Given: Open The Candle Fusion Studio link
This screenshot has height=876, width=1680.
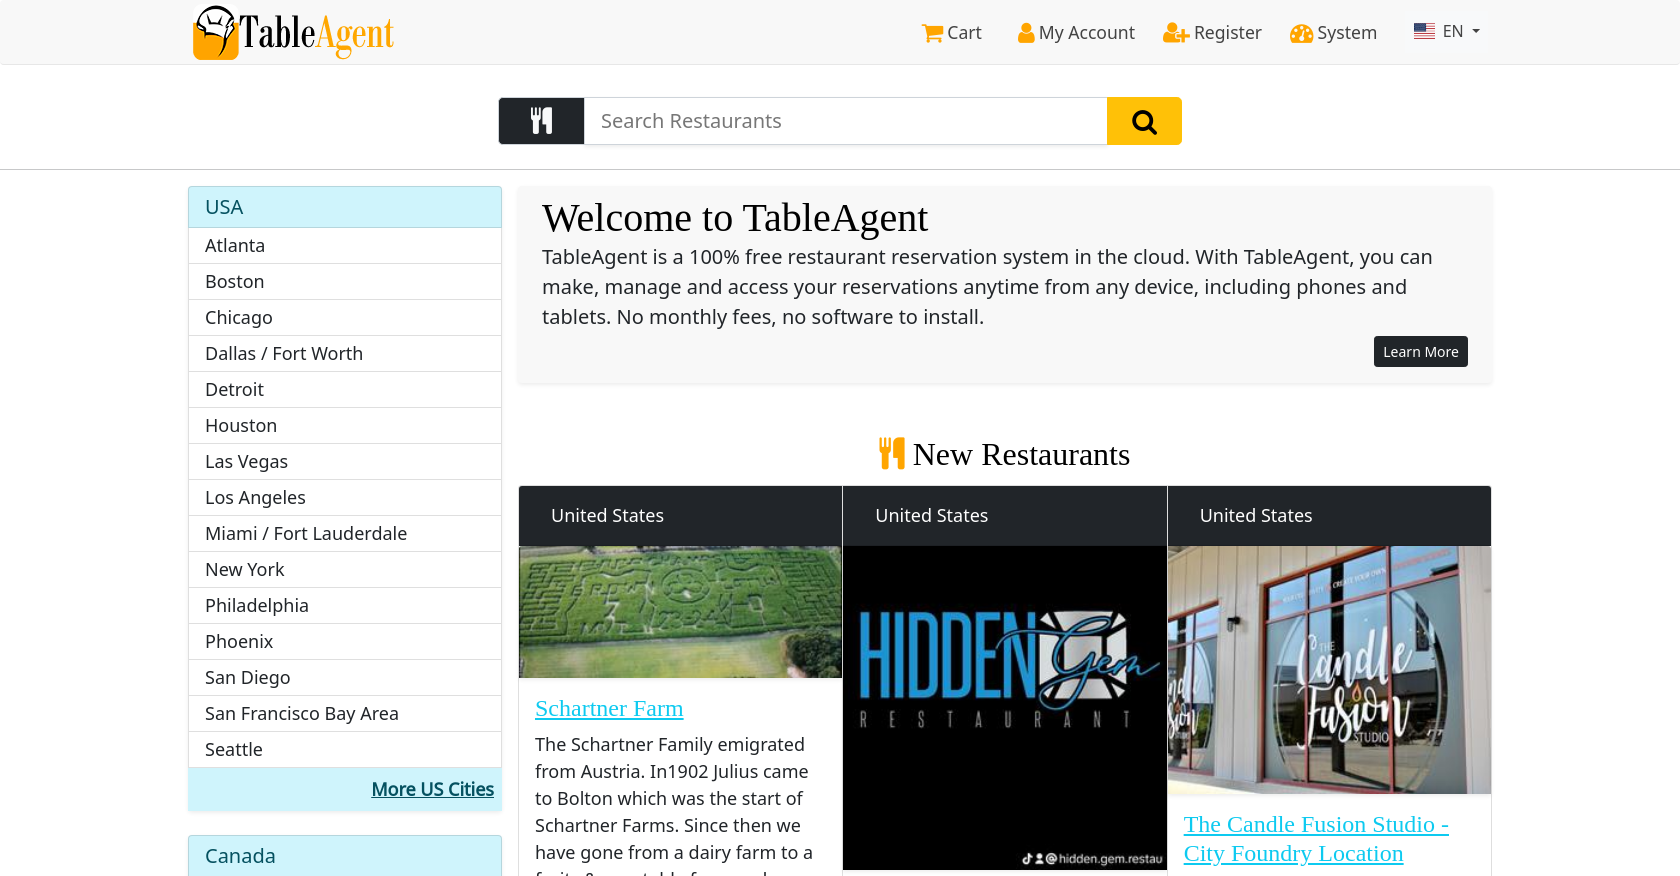Looking at the screenshot, I should click(x=1316, y=839).
